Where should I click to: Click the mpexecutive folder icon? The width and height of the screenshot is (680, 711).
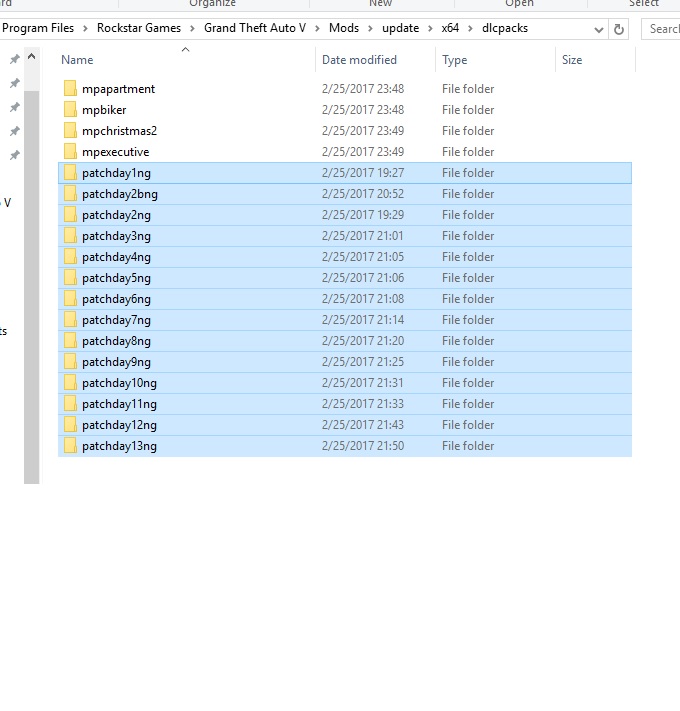[70, 151]
